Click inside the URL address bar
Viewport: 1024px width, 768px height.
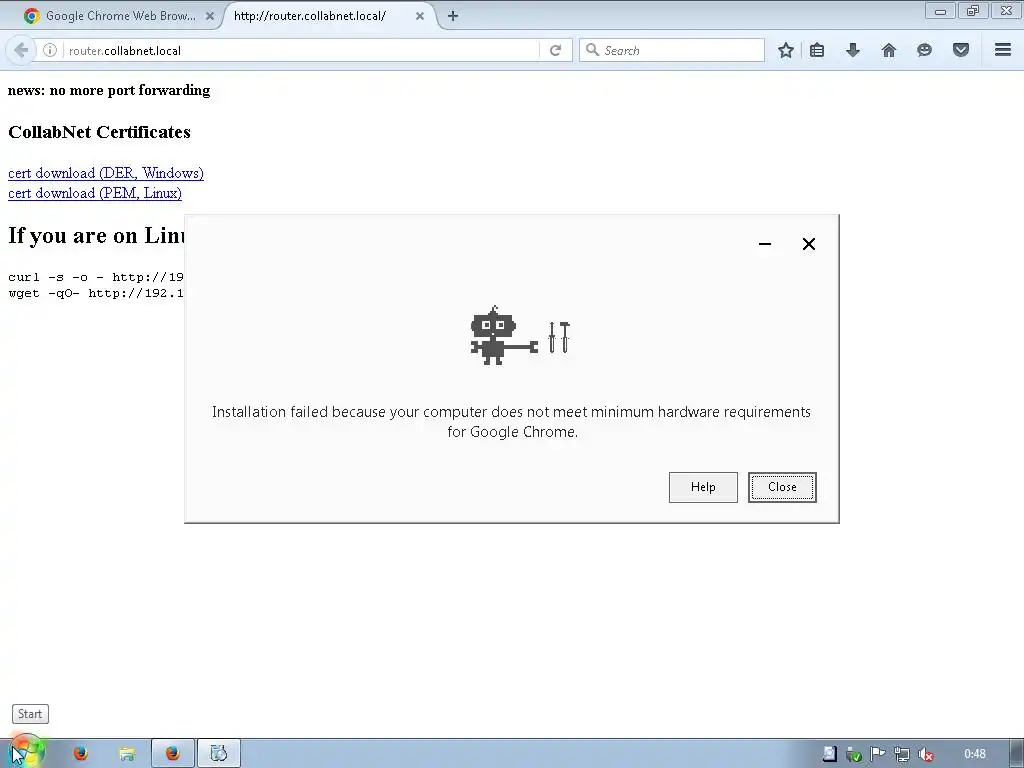[300, 50]
